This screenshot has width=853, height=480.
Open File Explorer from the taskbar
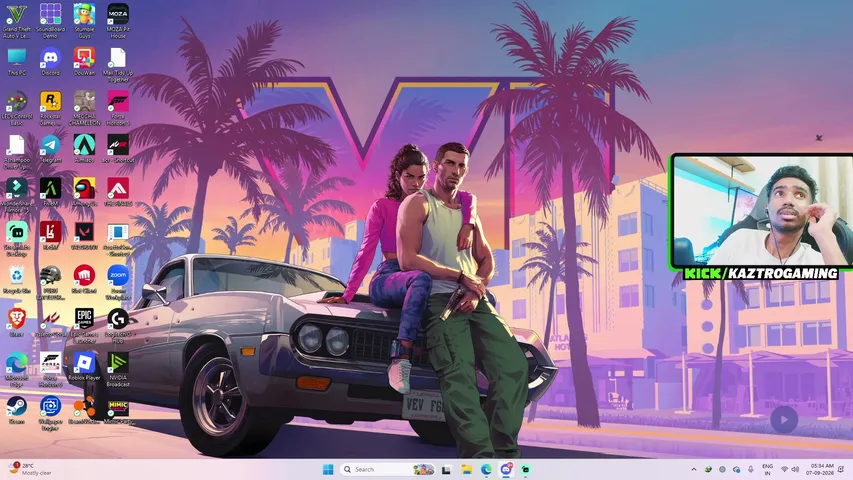pos(466,469)
